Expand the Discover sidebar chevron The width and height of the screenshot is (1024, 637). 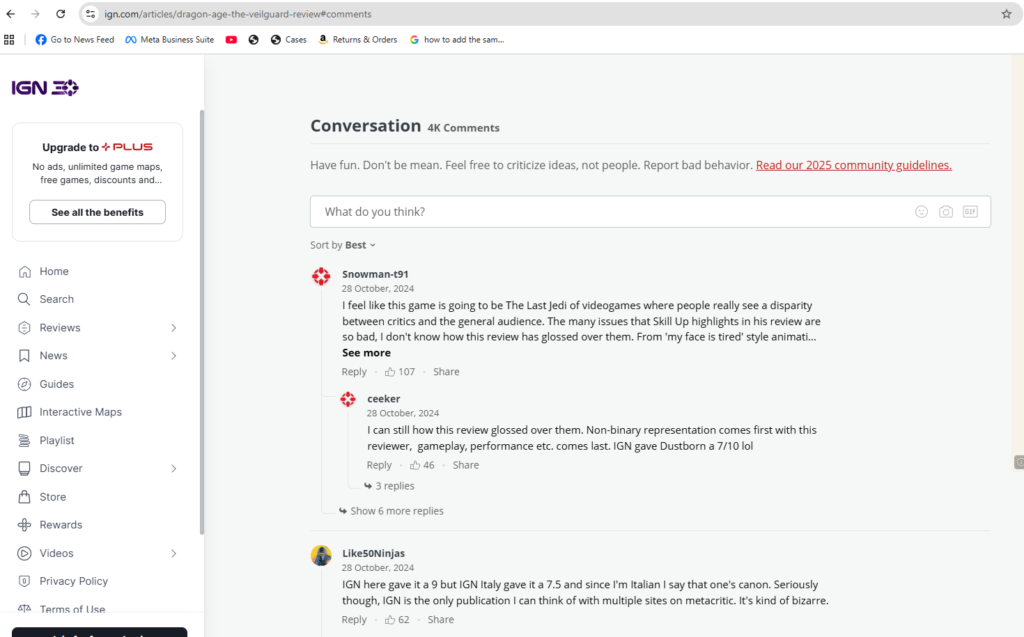coord(173,469)
